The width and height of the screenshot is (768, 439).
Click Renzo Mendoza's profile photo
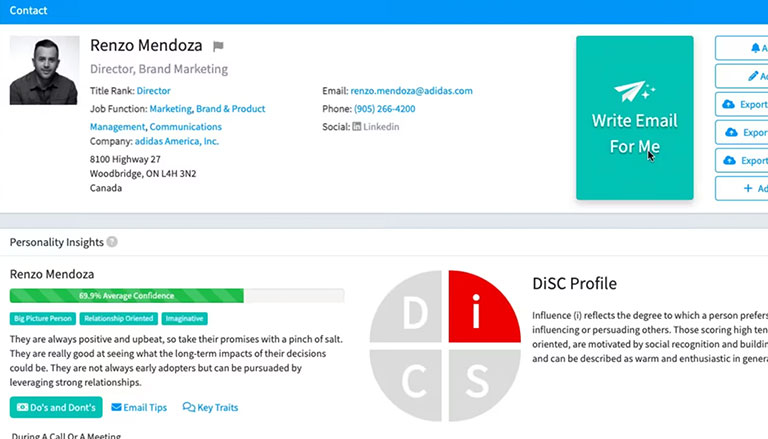pos(45,70)
